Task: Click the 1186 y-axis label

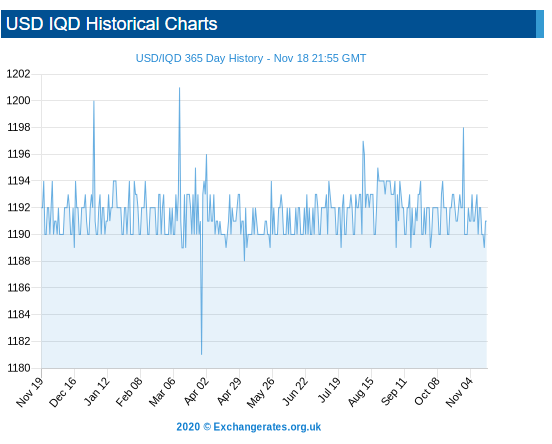Action: click(x=19, y=288)
